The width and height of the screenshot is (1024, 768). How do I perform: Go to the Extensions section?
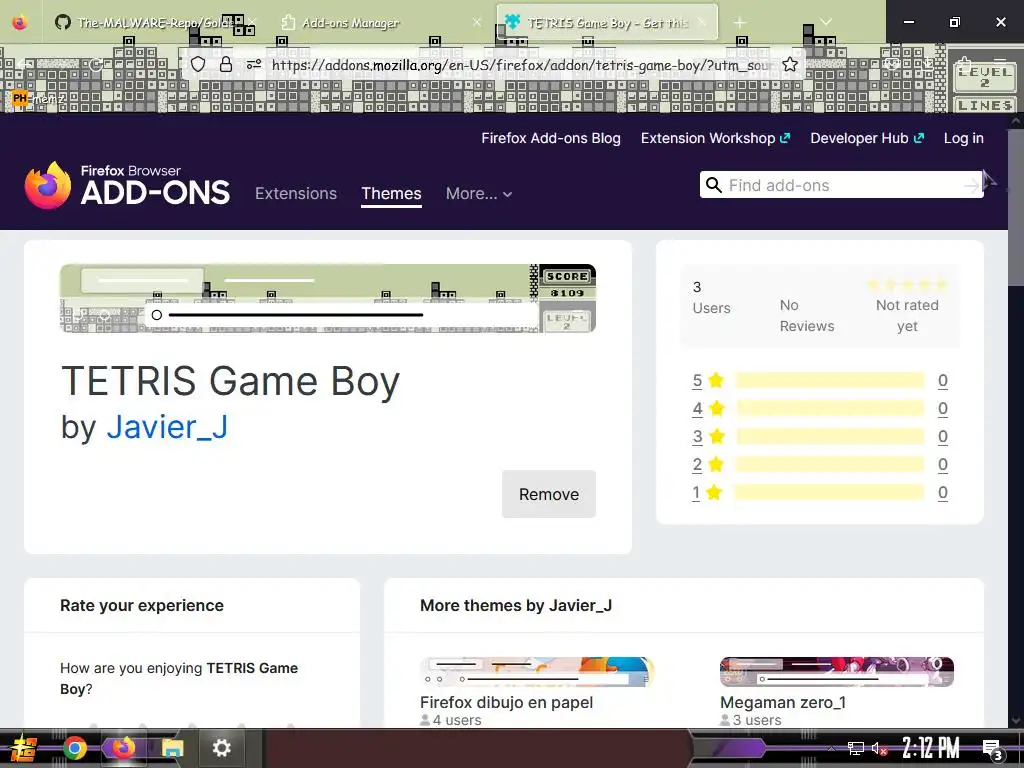pos(296,194)
